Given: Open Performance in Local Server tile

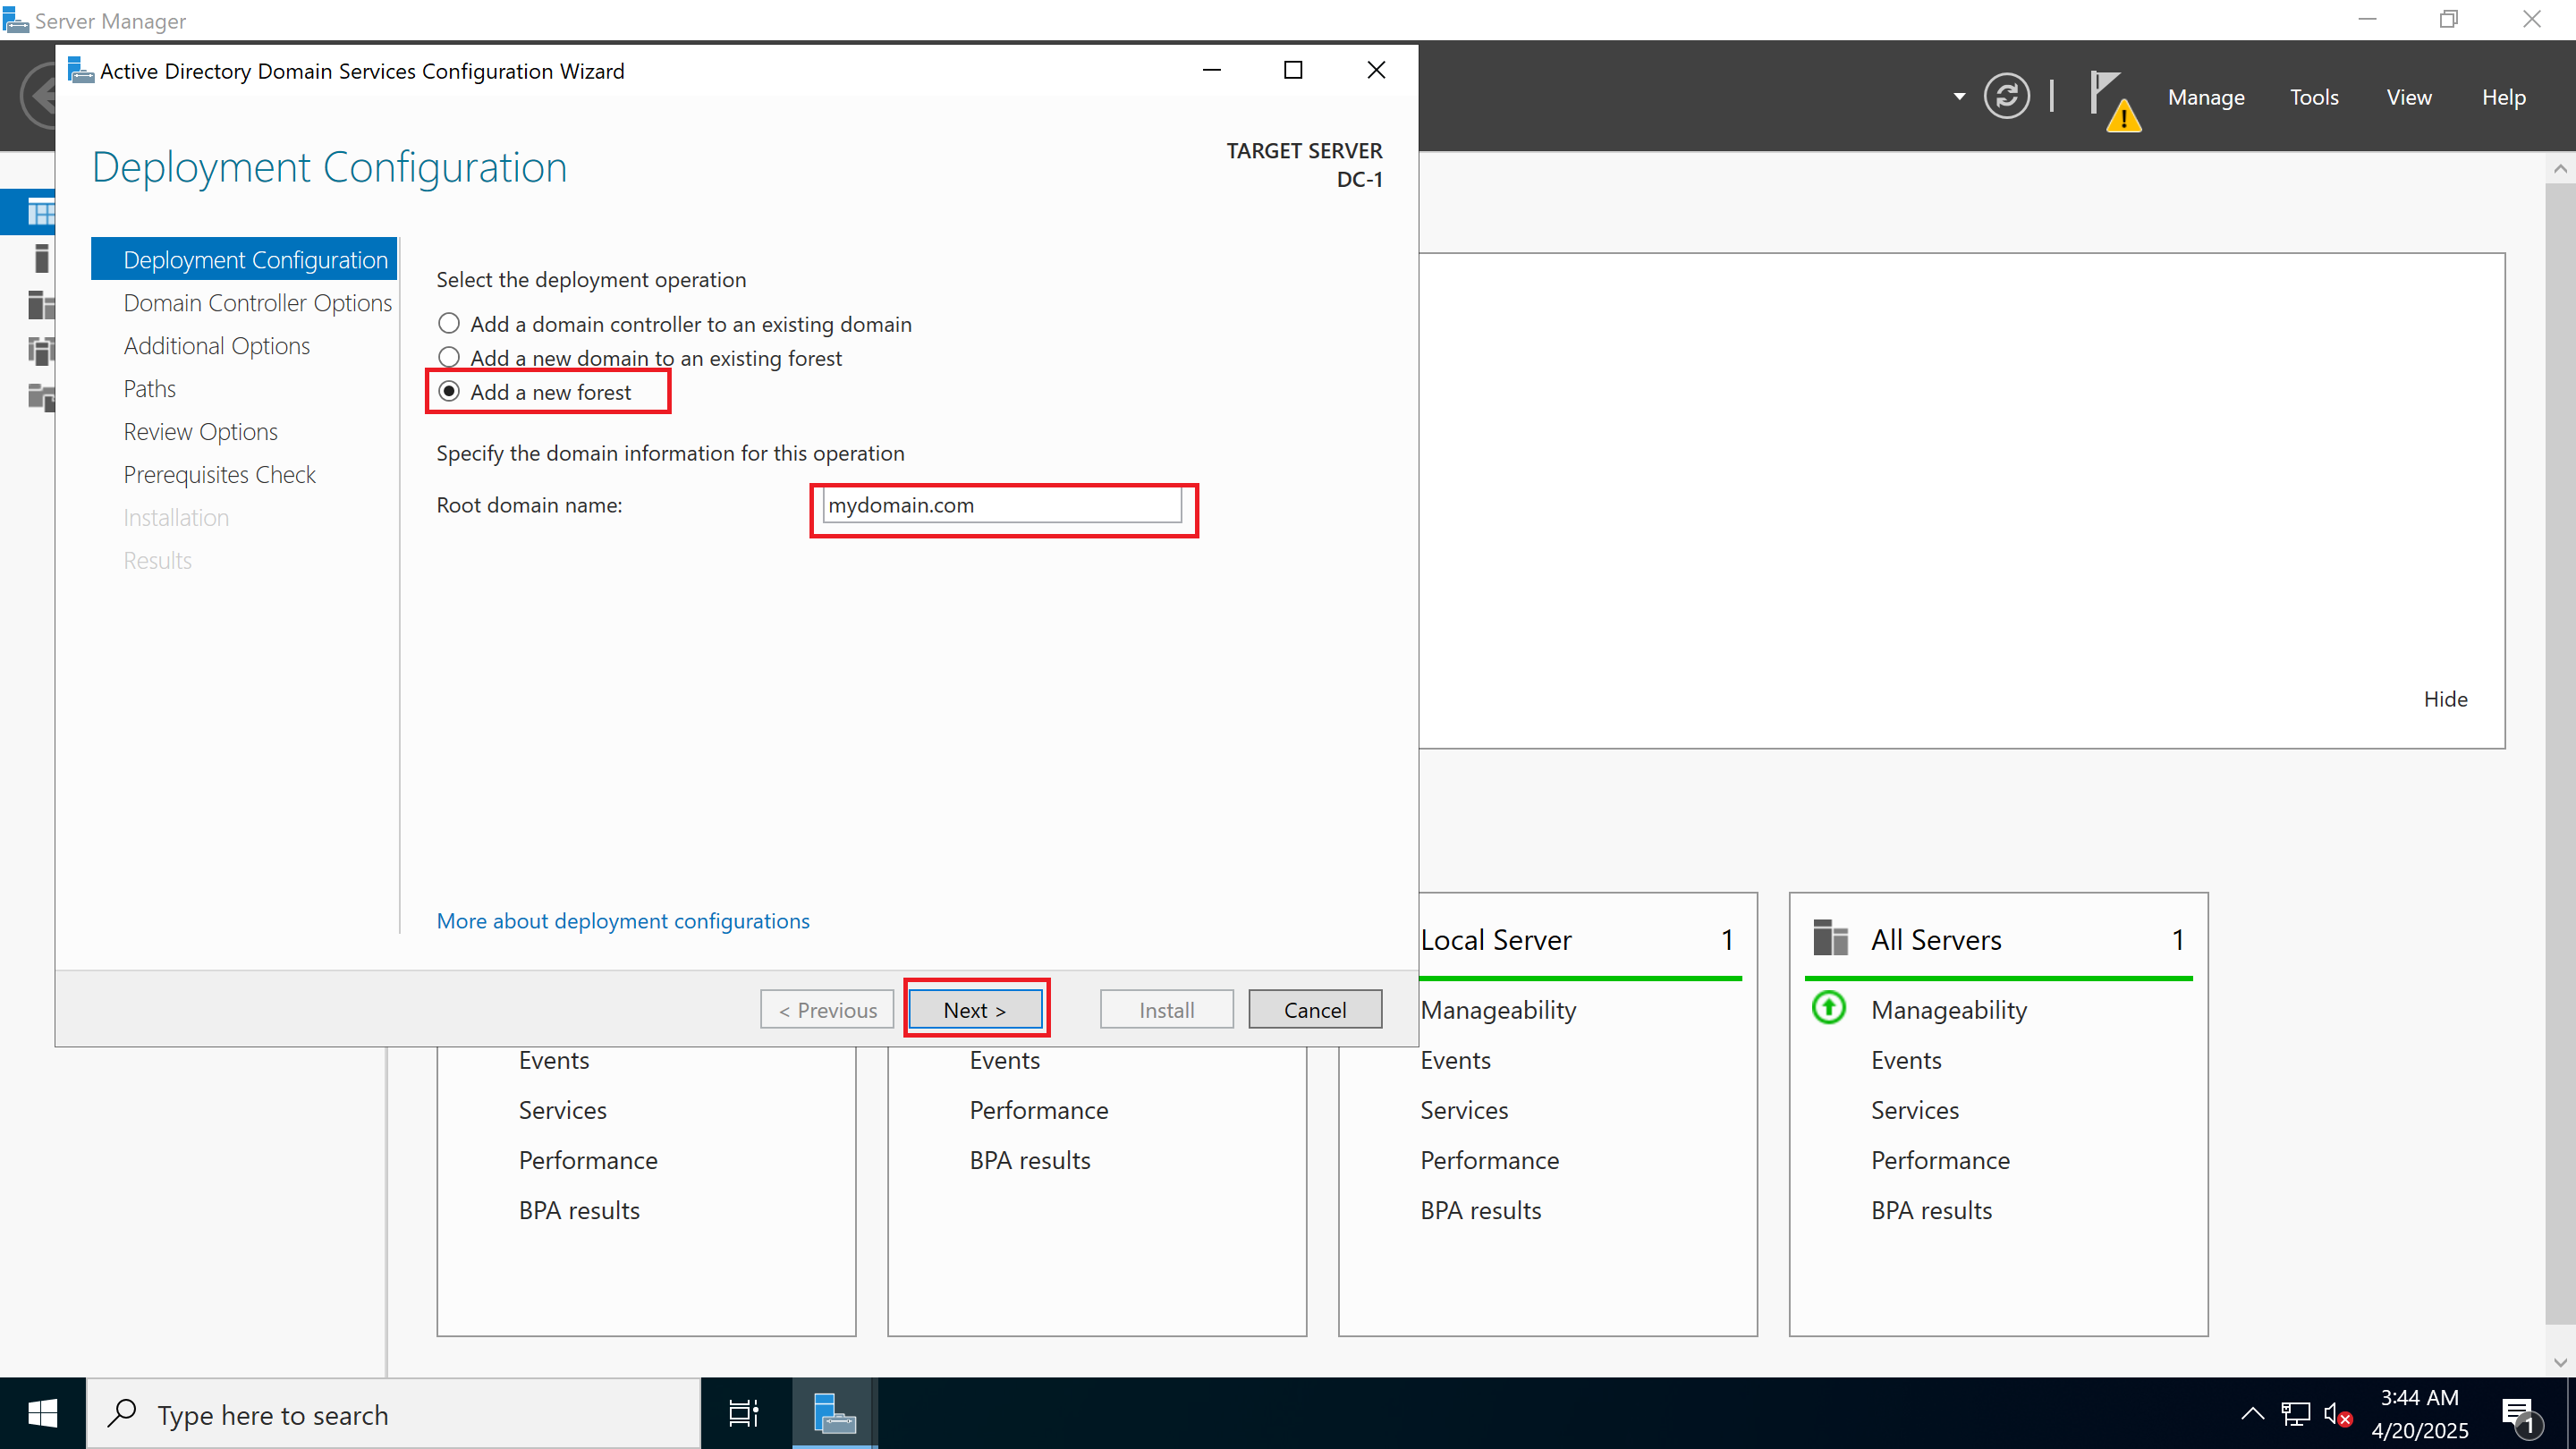Looking at the screenshot, I should pos(1490,1160).
